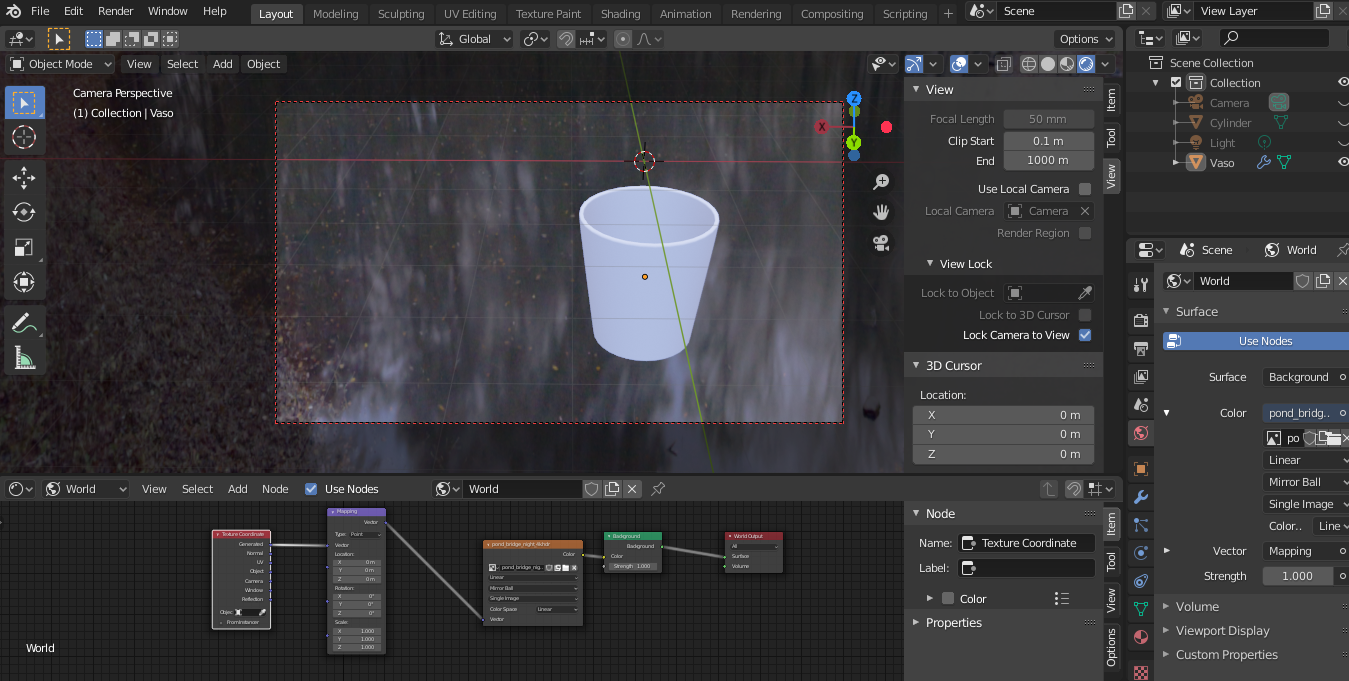Activate the Annotate pencil tool

coord(24,323)
